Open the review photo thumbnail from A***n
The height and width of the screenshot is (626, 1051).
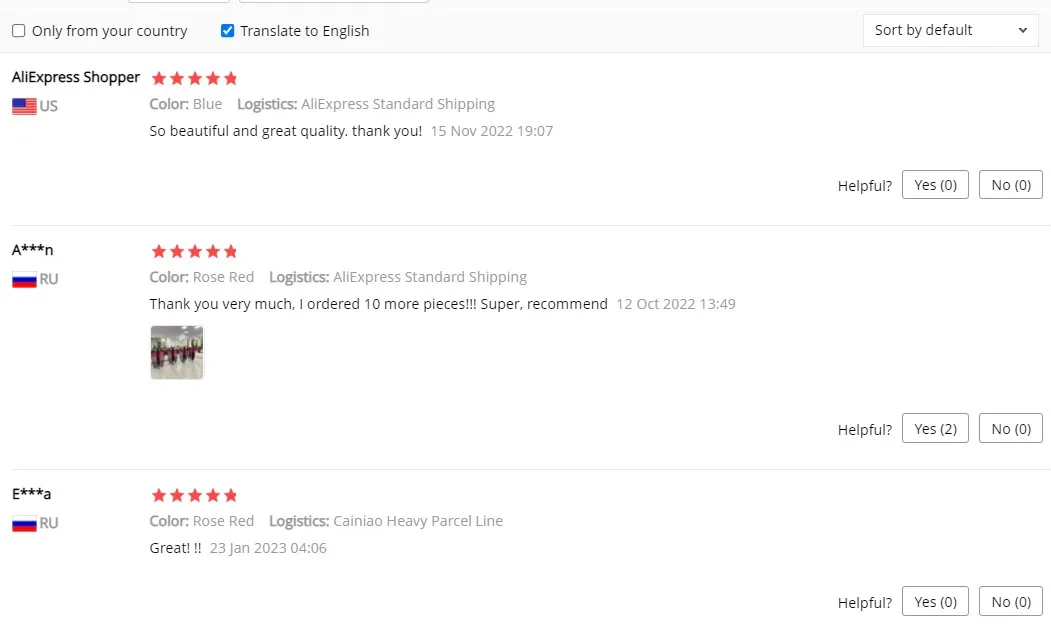[177, 353]
